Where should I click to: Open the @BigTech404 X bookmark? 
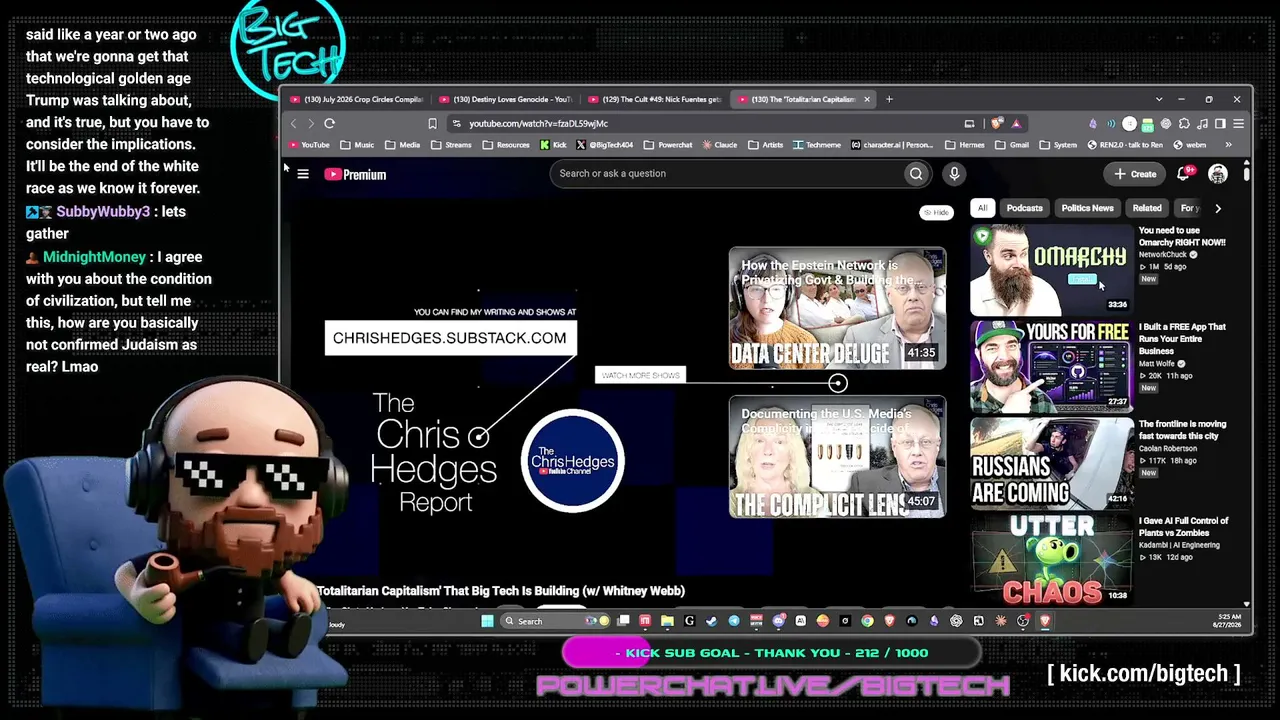coord(605,145)
